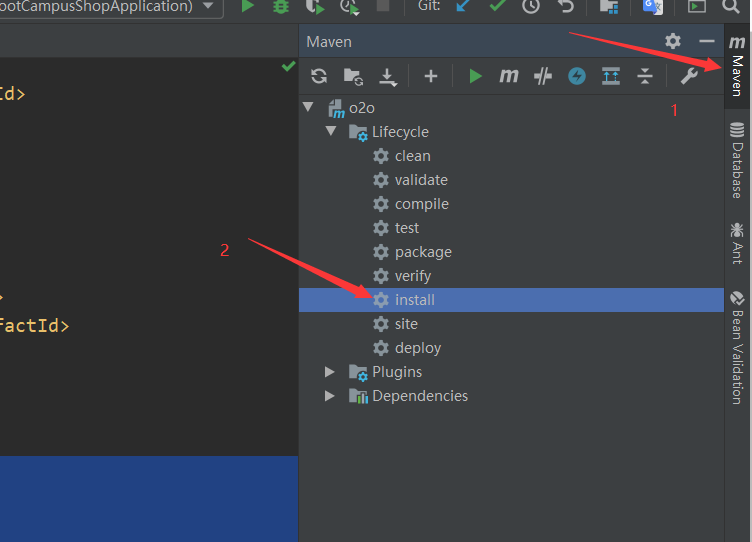
Task: Run with coverage icon in main toolbar
Action: [315, 6]
